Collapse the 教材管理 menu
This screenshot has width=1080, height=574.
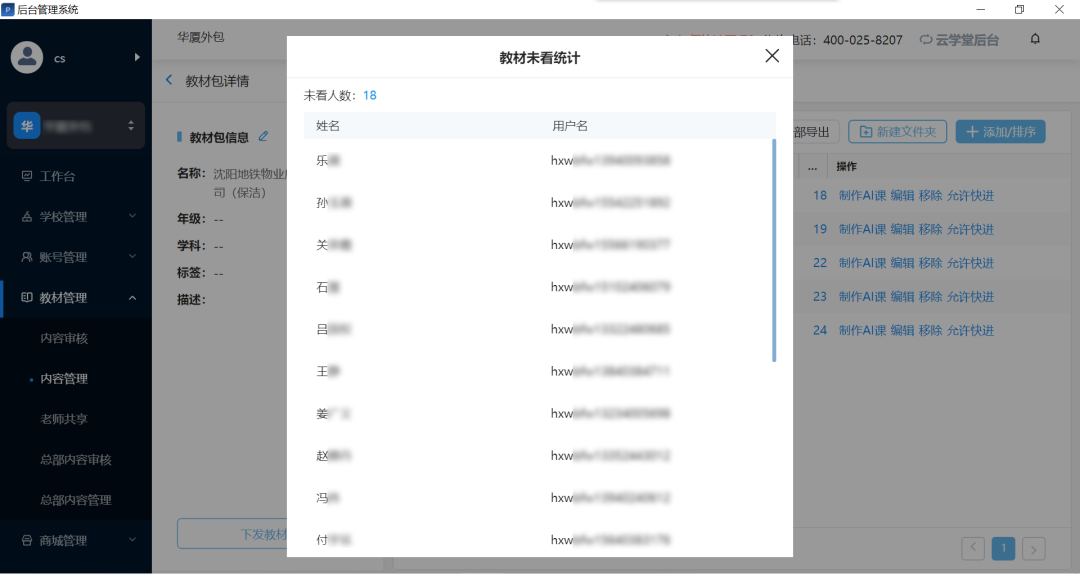76,298
